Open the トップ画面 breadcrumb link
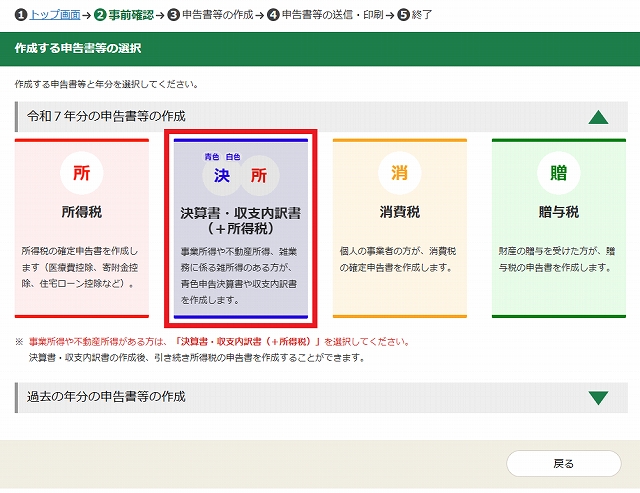The image size is (640, 493). tap(55, 15)
